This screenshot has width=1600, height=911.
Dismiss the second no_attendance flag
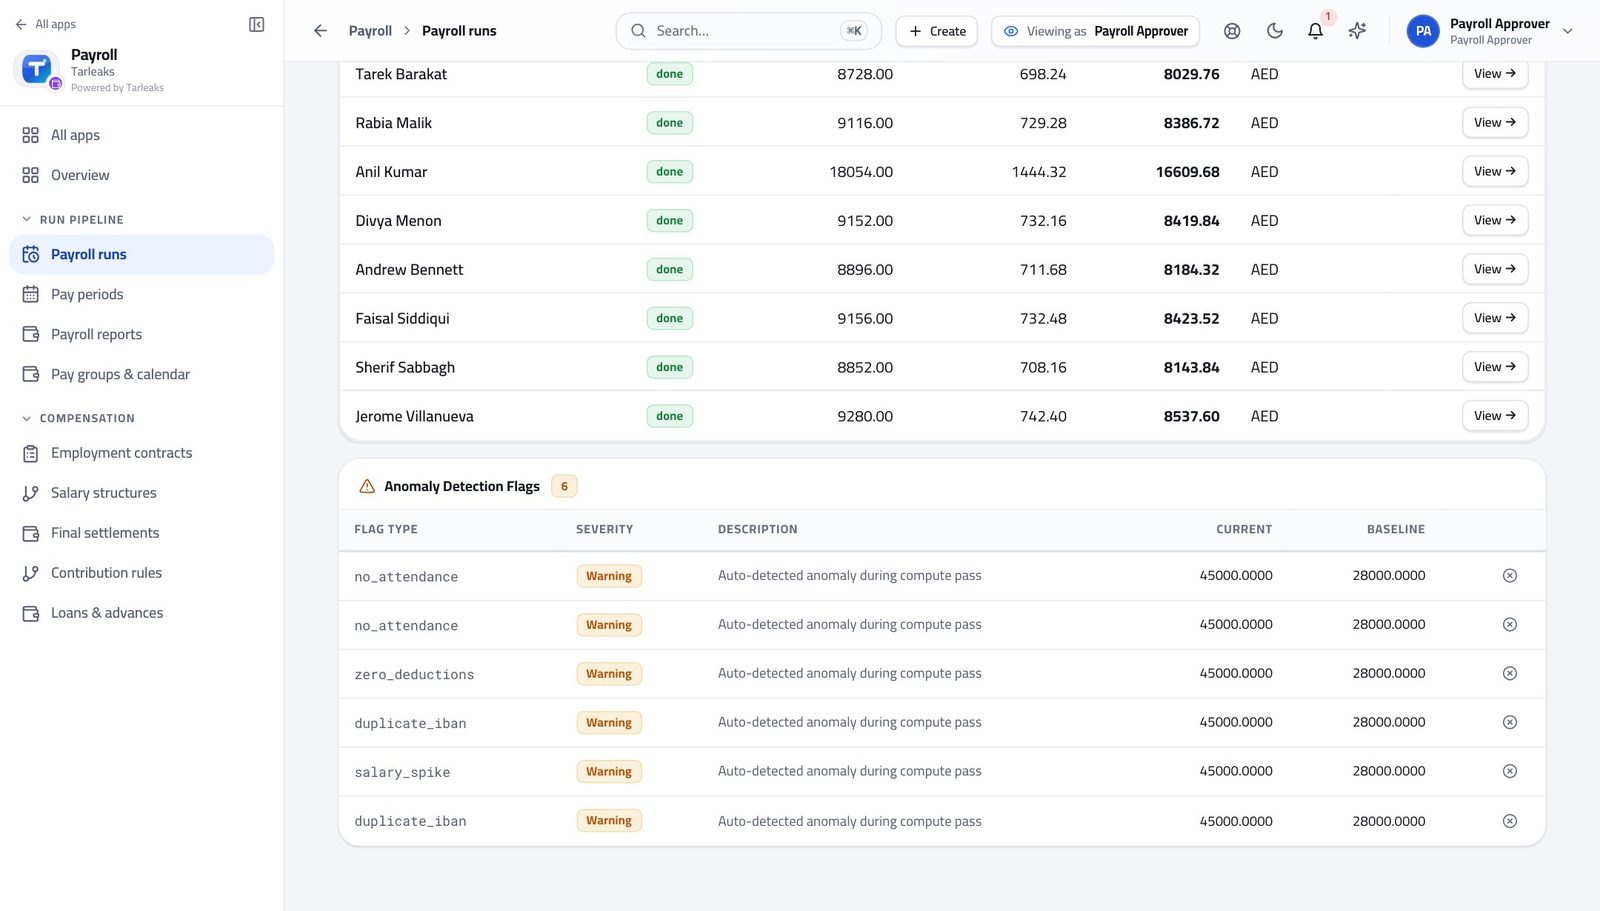click(x=1510, y=625)
